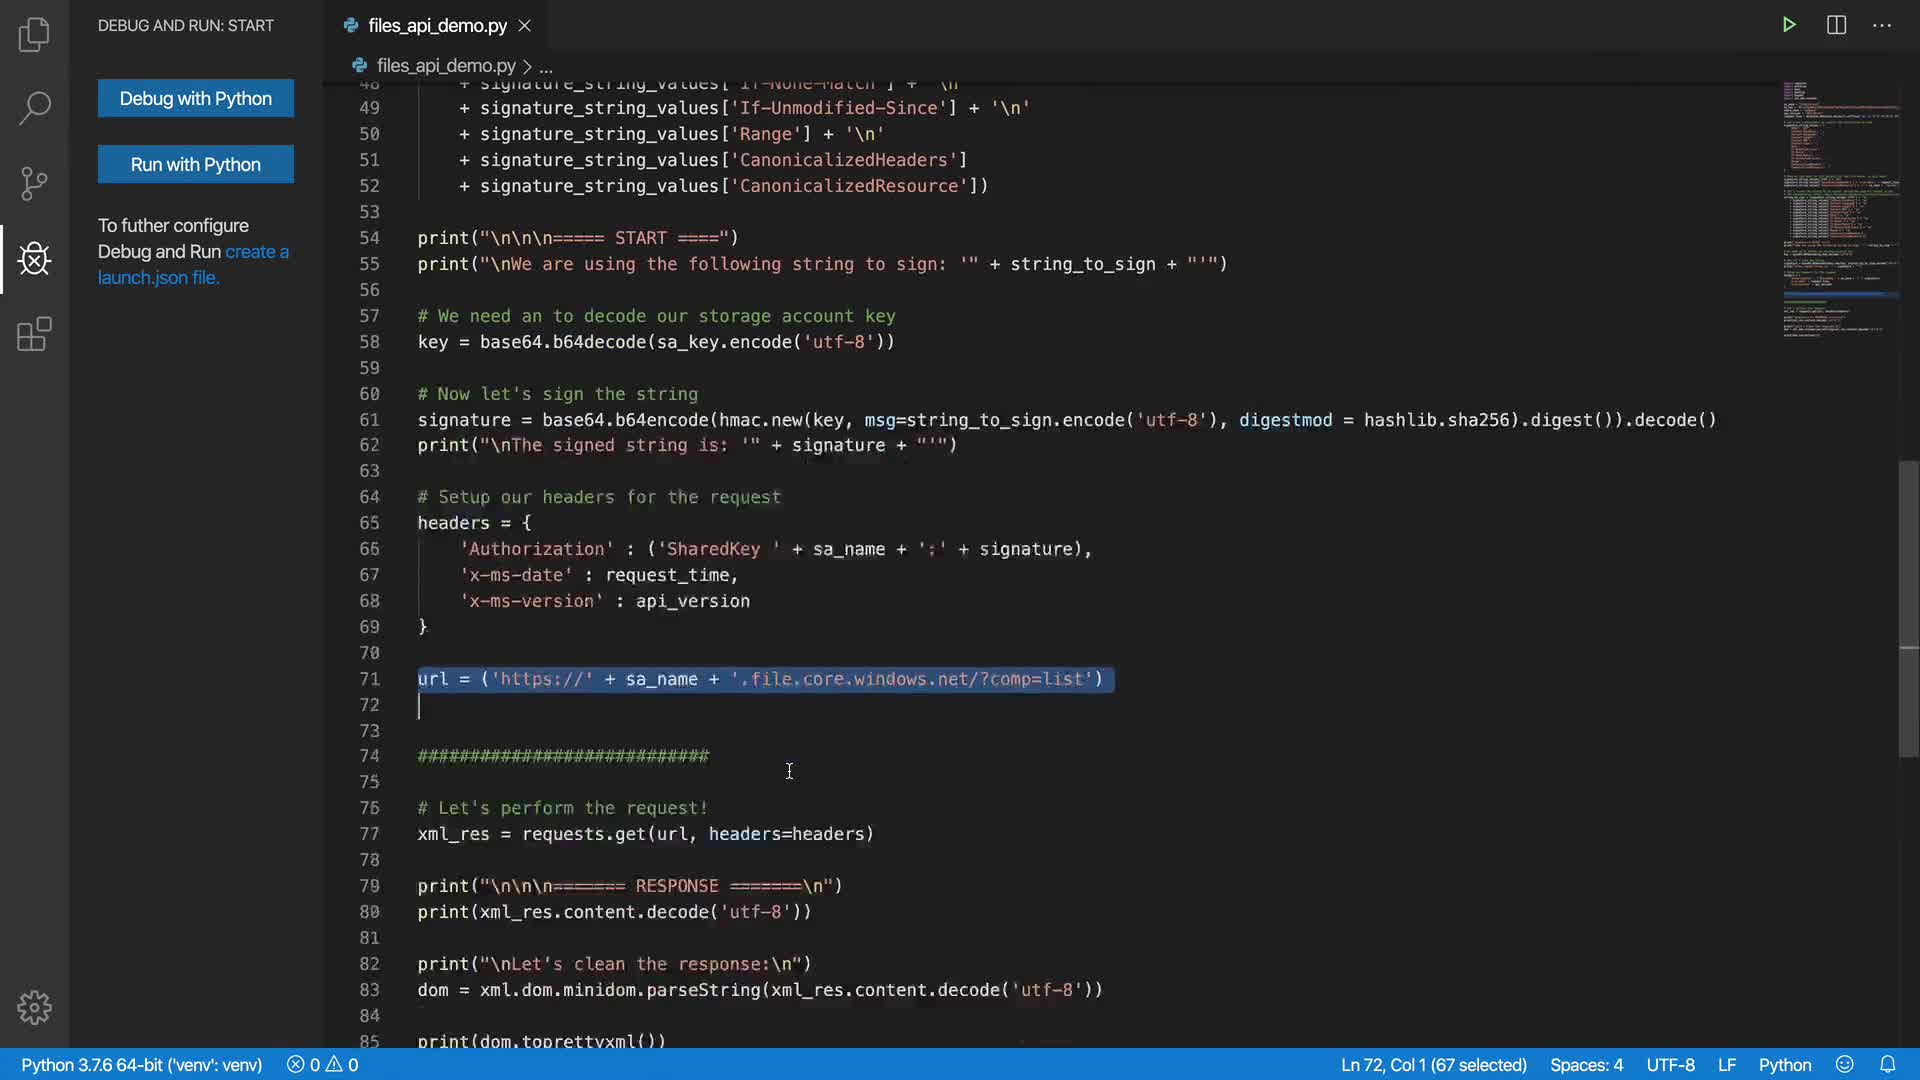Open the Spaces: 4 indentation selector
Viewport: 1920px width, 1080px height.
tap(1586, 1064)
